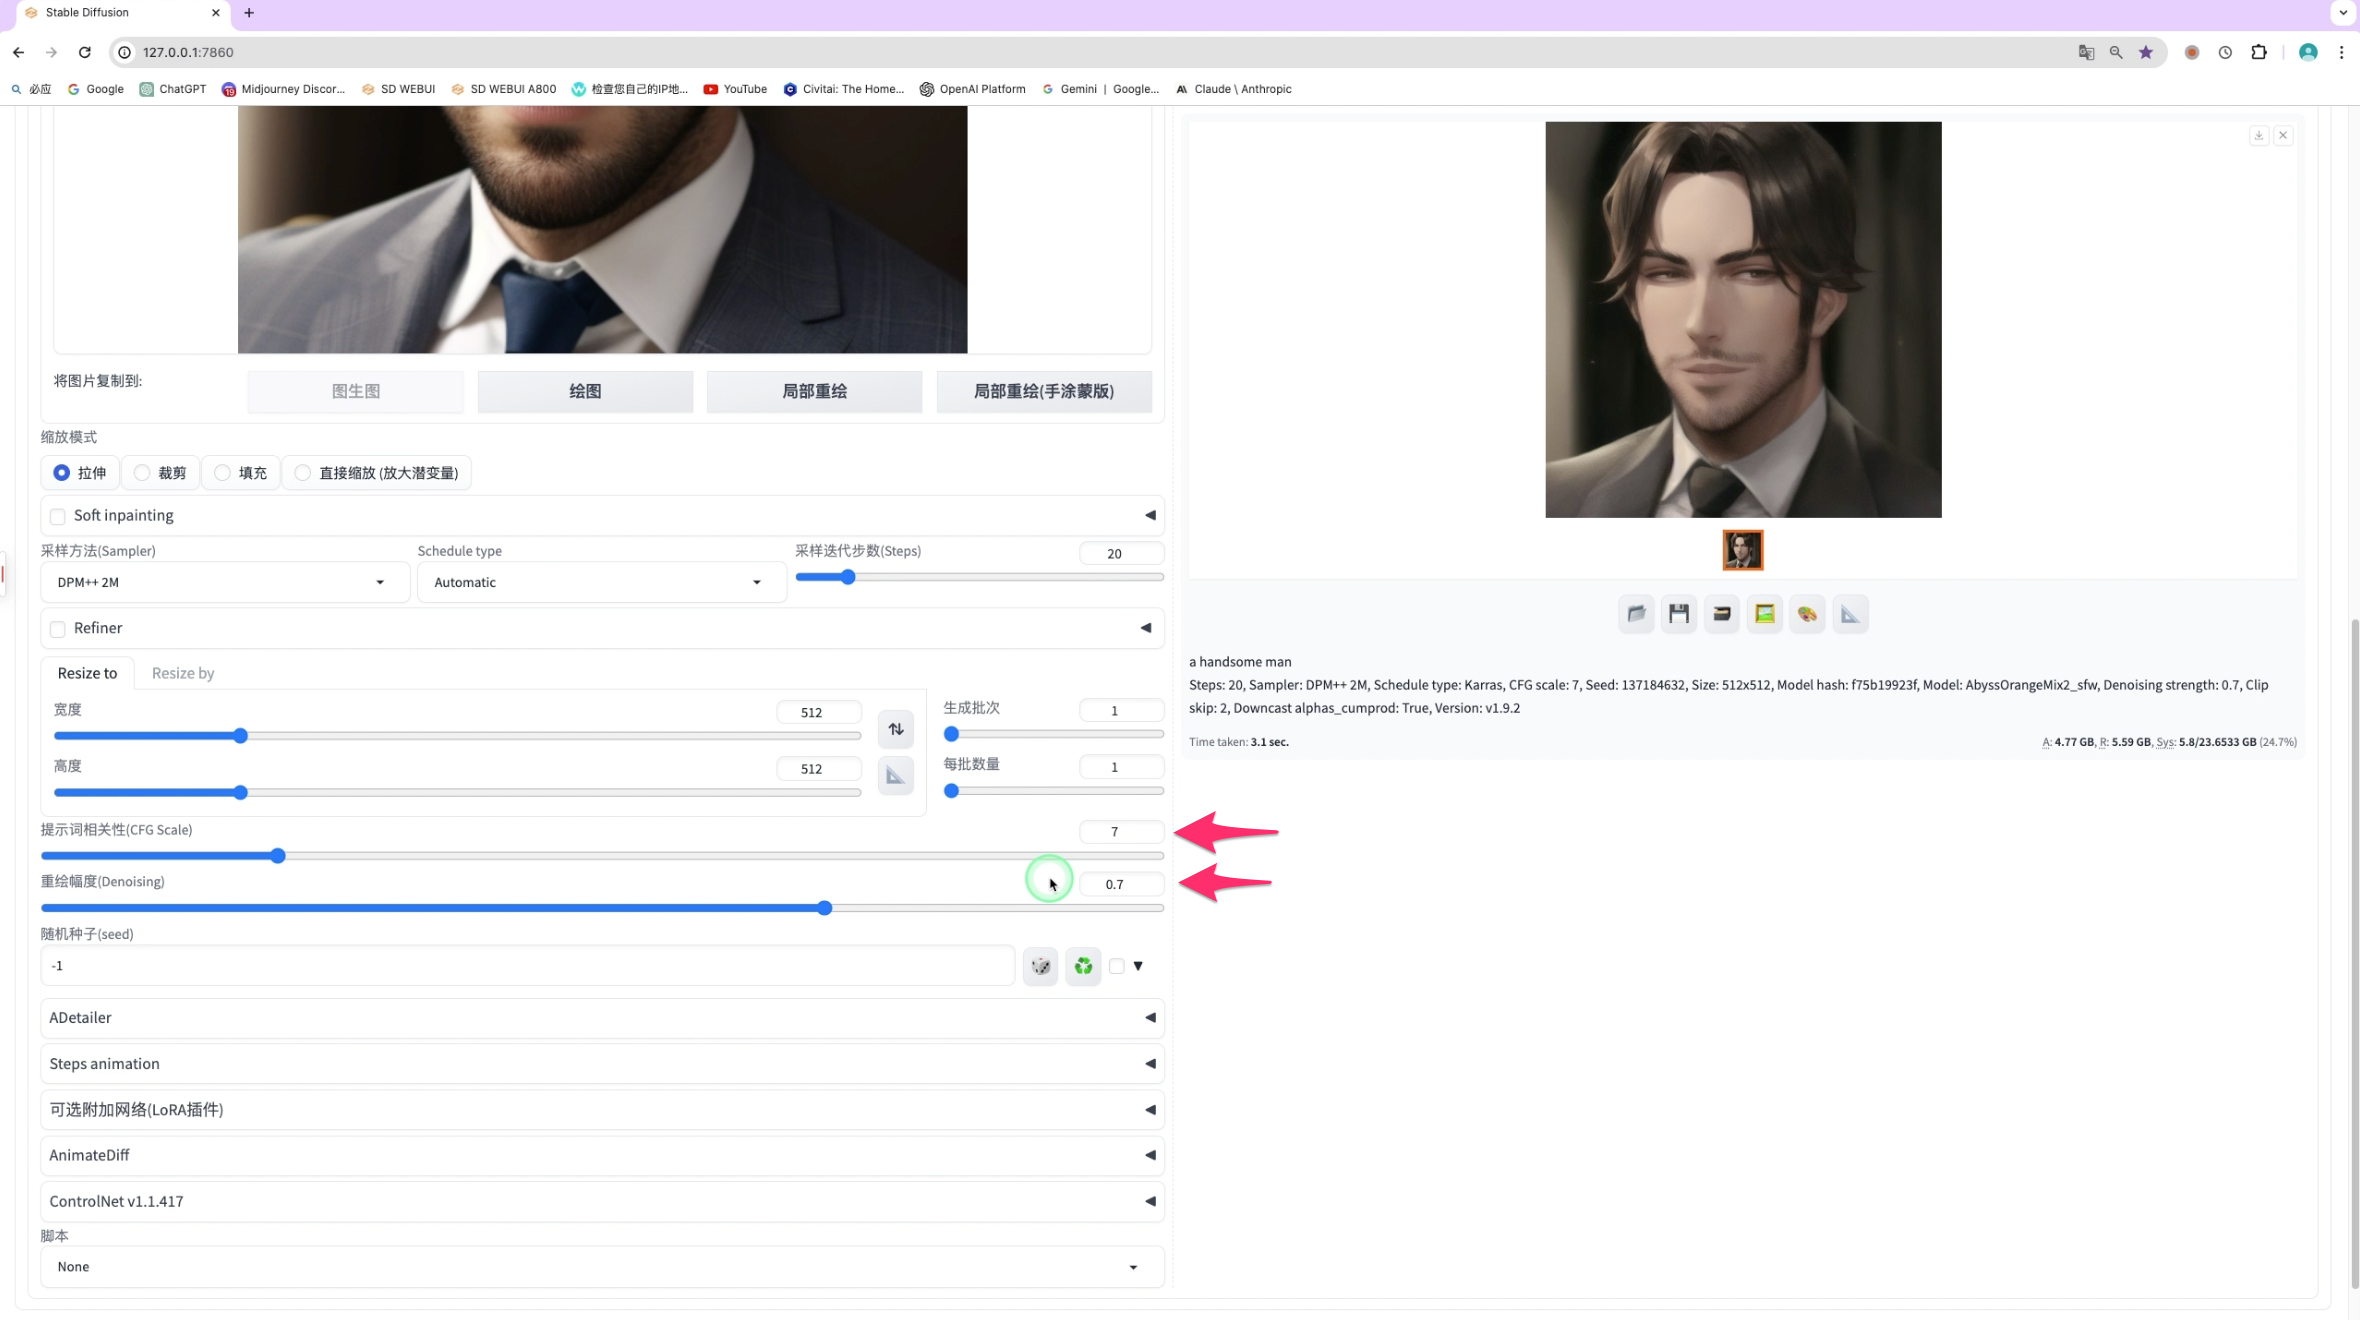Open the 脚本 None dropdown

(x=602, y=1267)
